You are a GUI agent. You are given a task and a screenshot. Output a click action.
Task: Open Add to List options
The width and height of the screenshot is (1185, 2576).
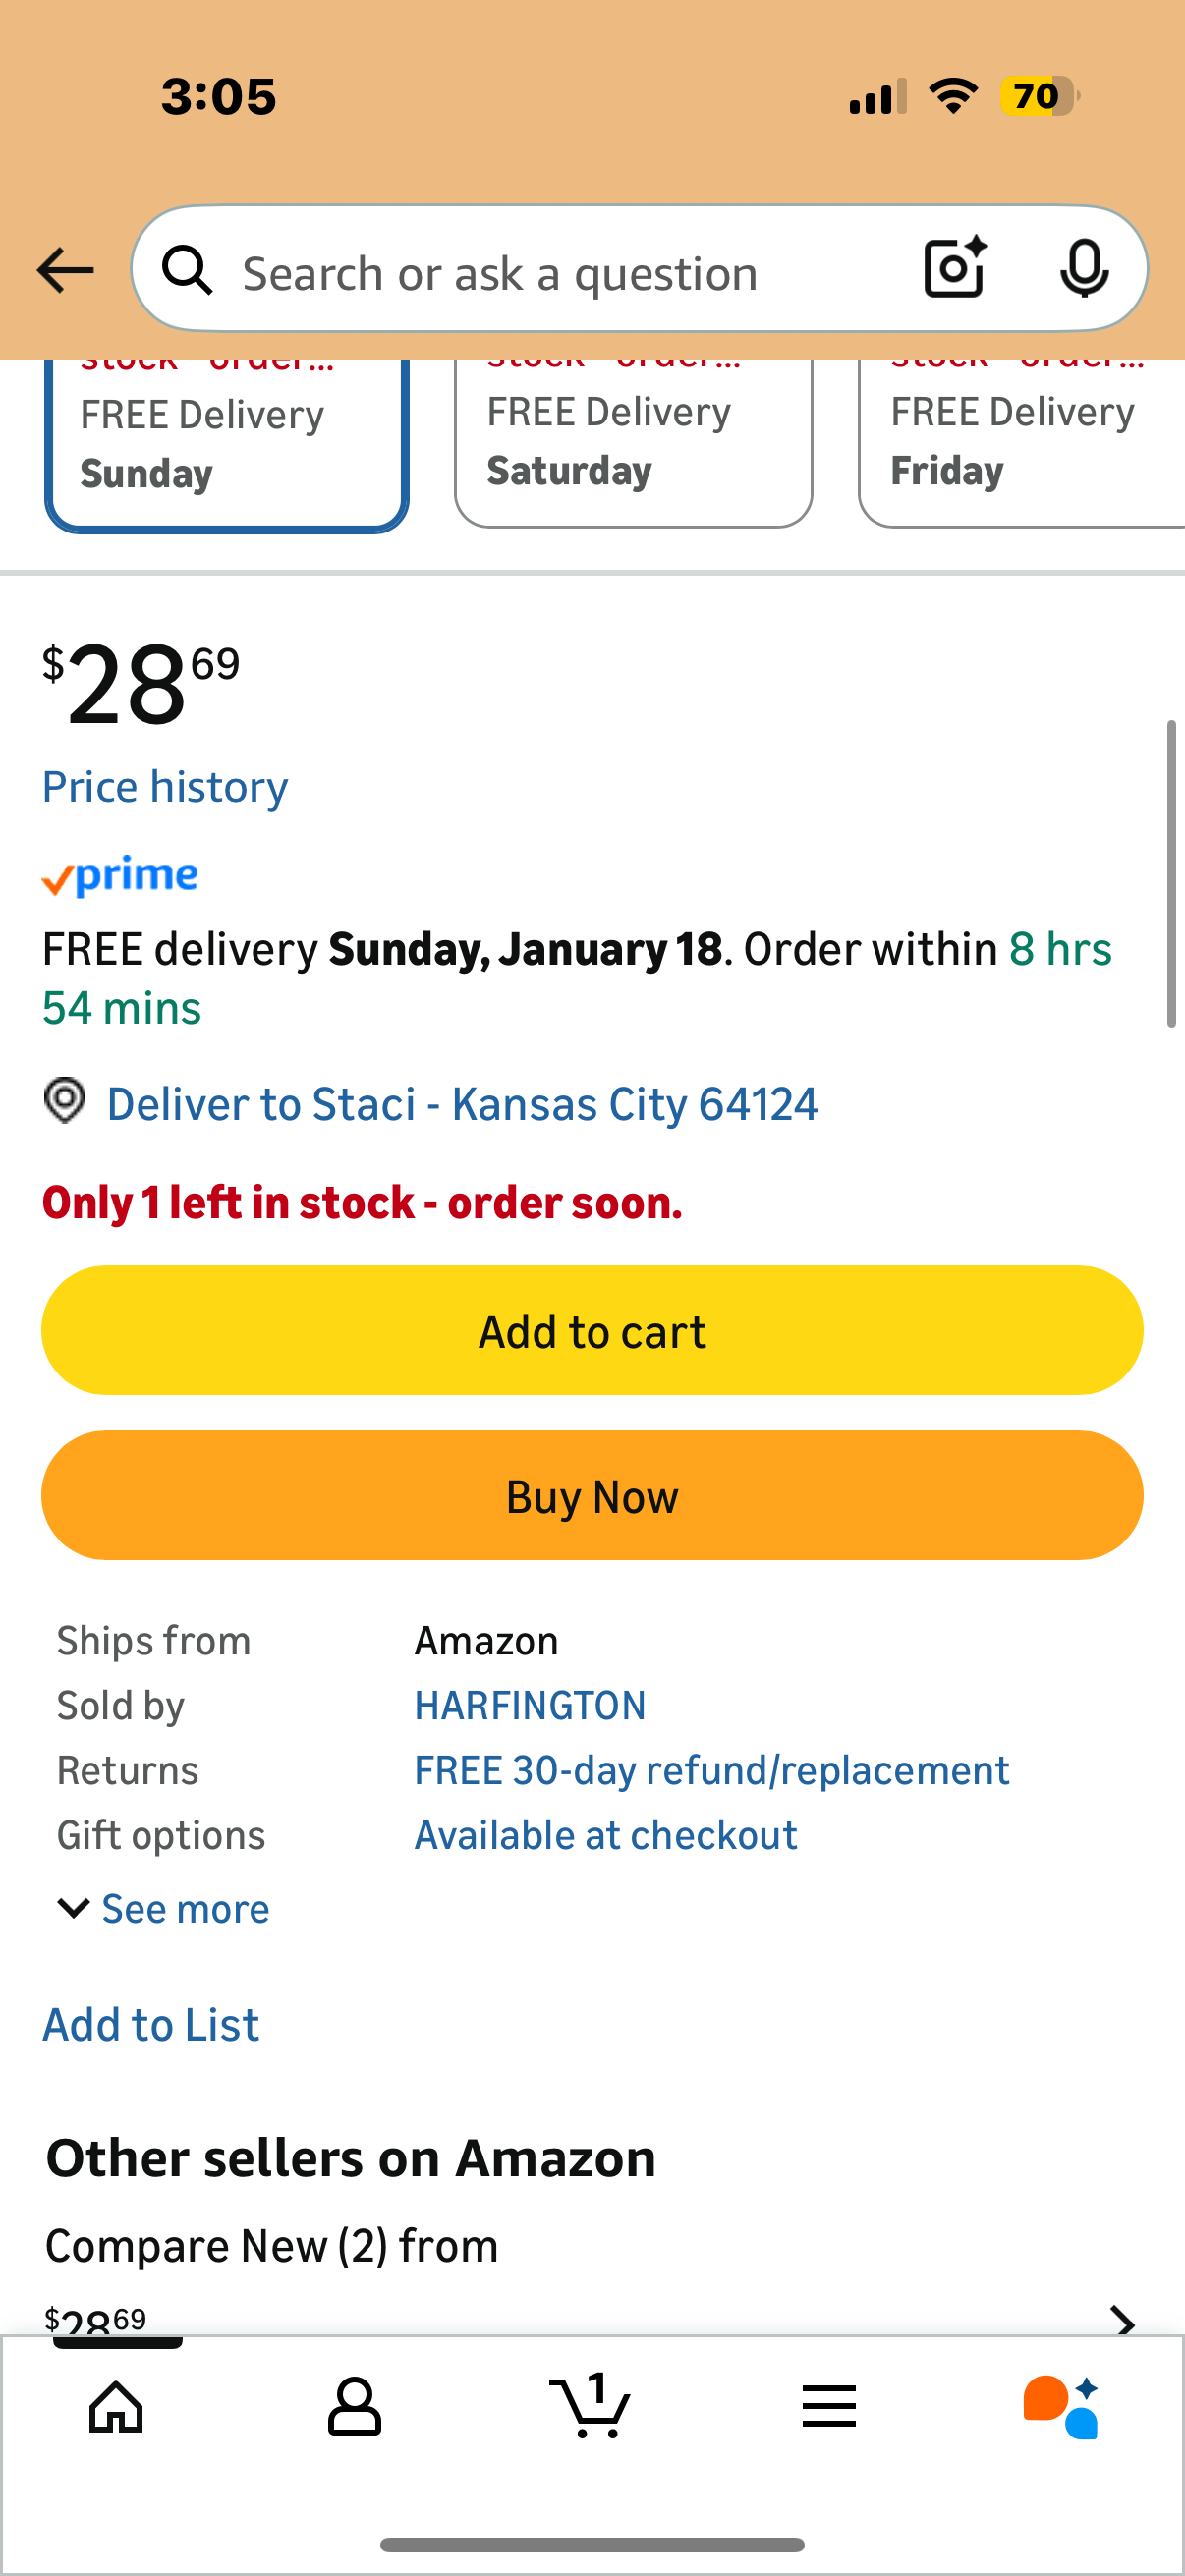point(151,2025)
